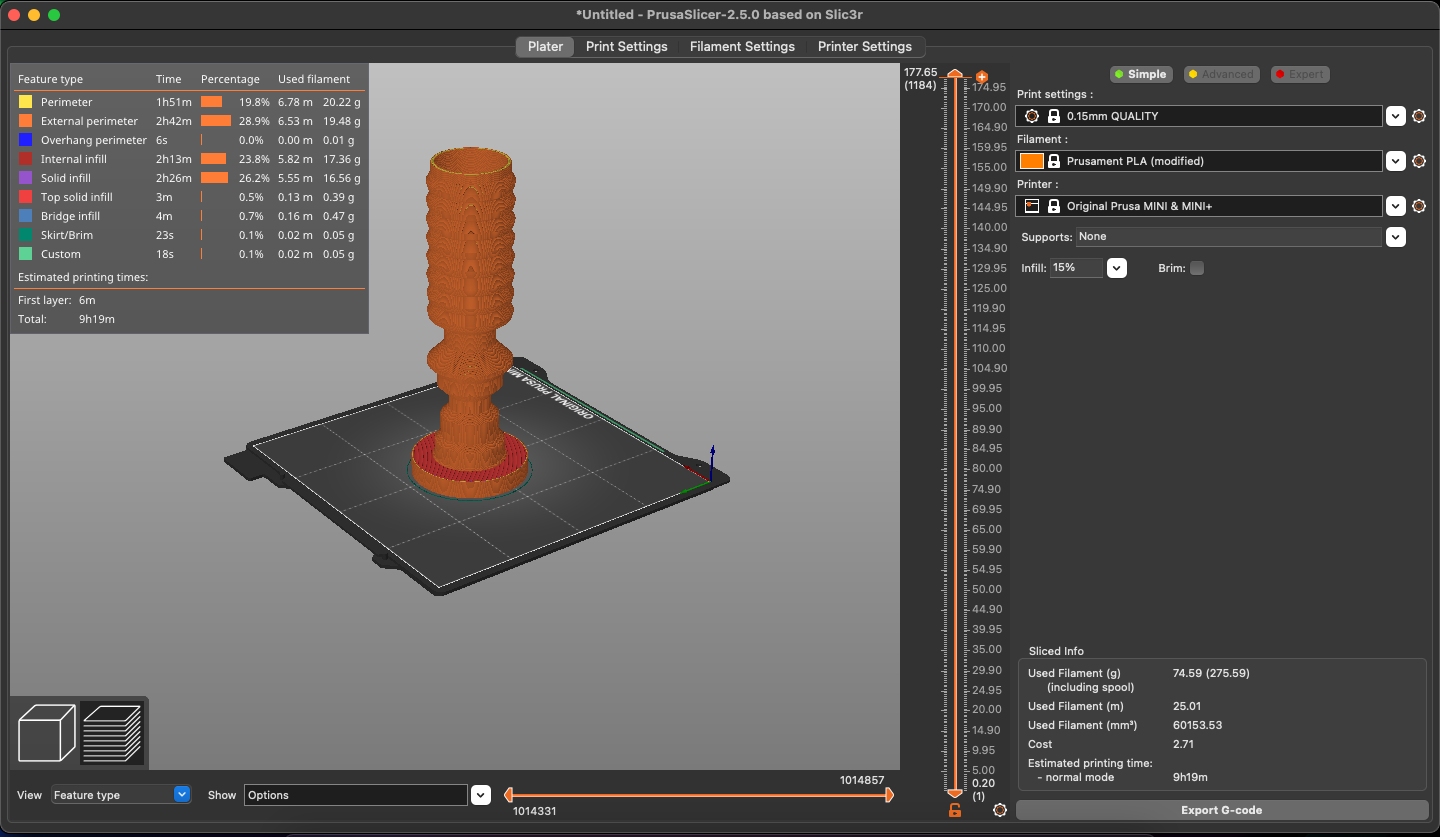This screenshot has height=837, width=1440.
Task: Switch to Expert mode
Action: 1300,74
